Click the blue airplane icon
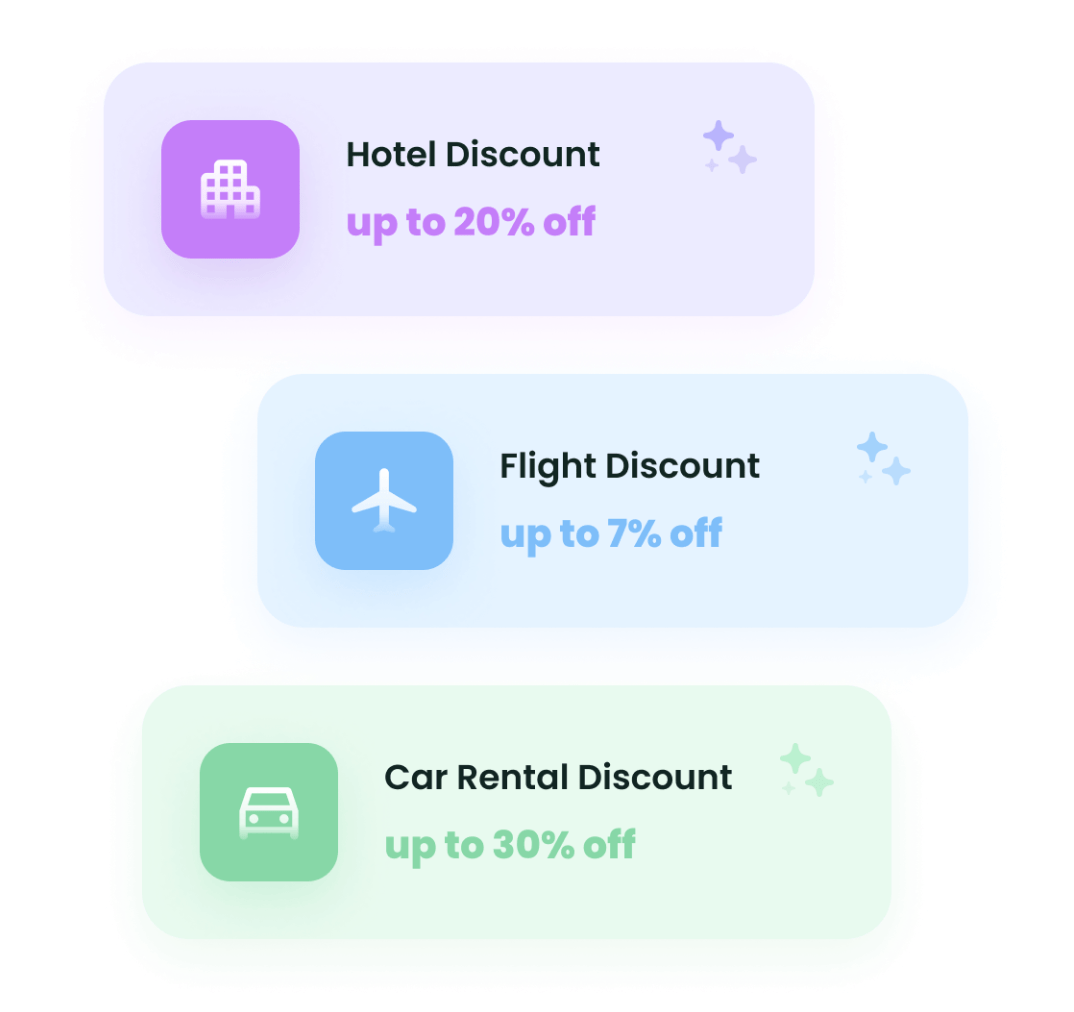The width and height of the screenshot is (1074, 1012). pyautogui.click(x=384, y=500)
